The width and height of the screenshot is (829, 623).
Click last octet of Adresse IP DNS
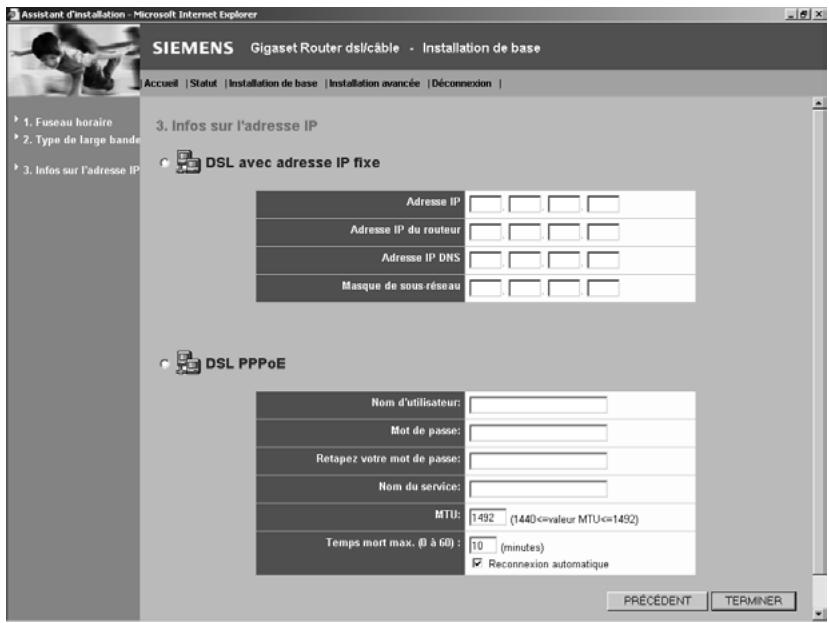(x=603, y=260)
